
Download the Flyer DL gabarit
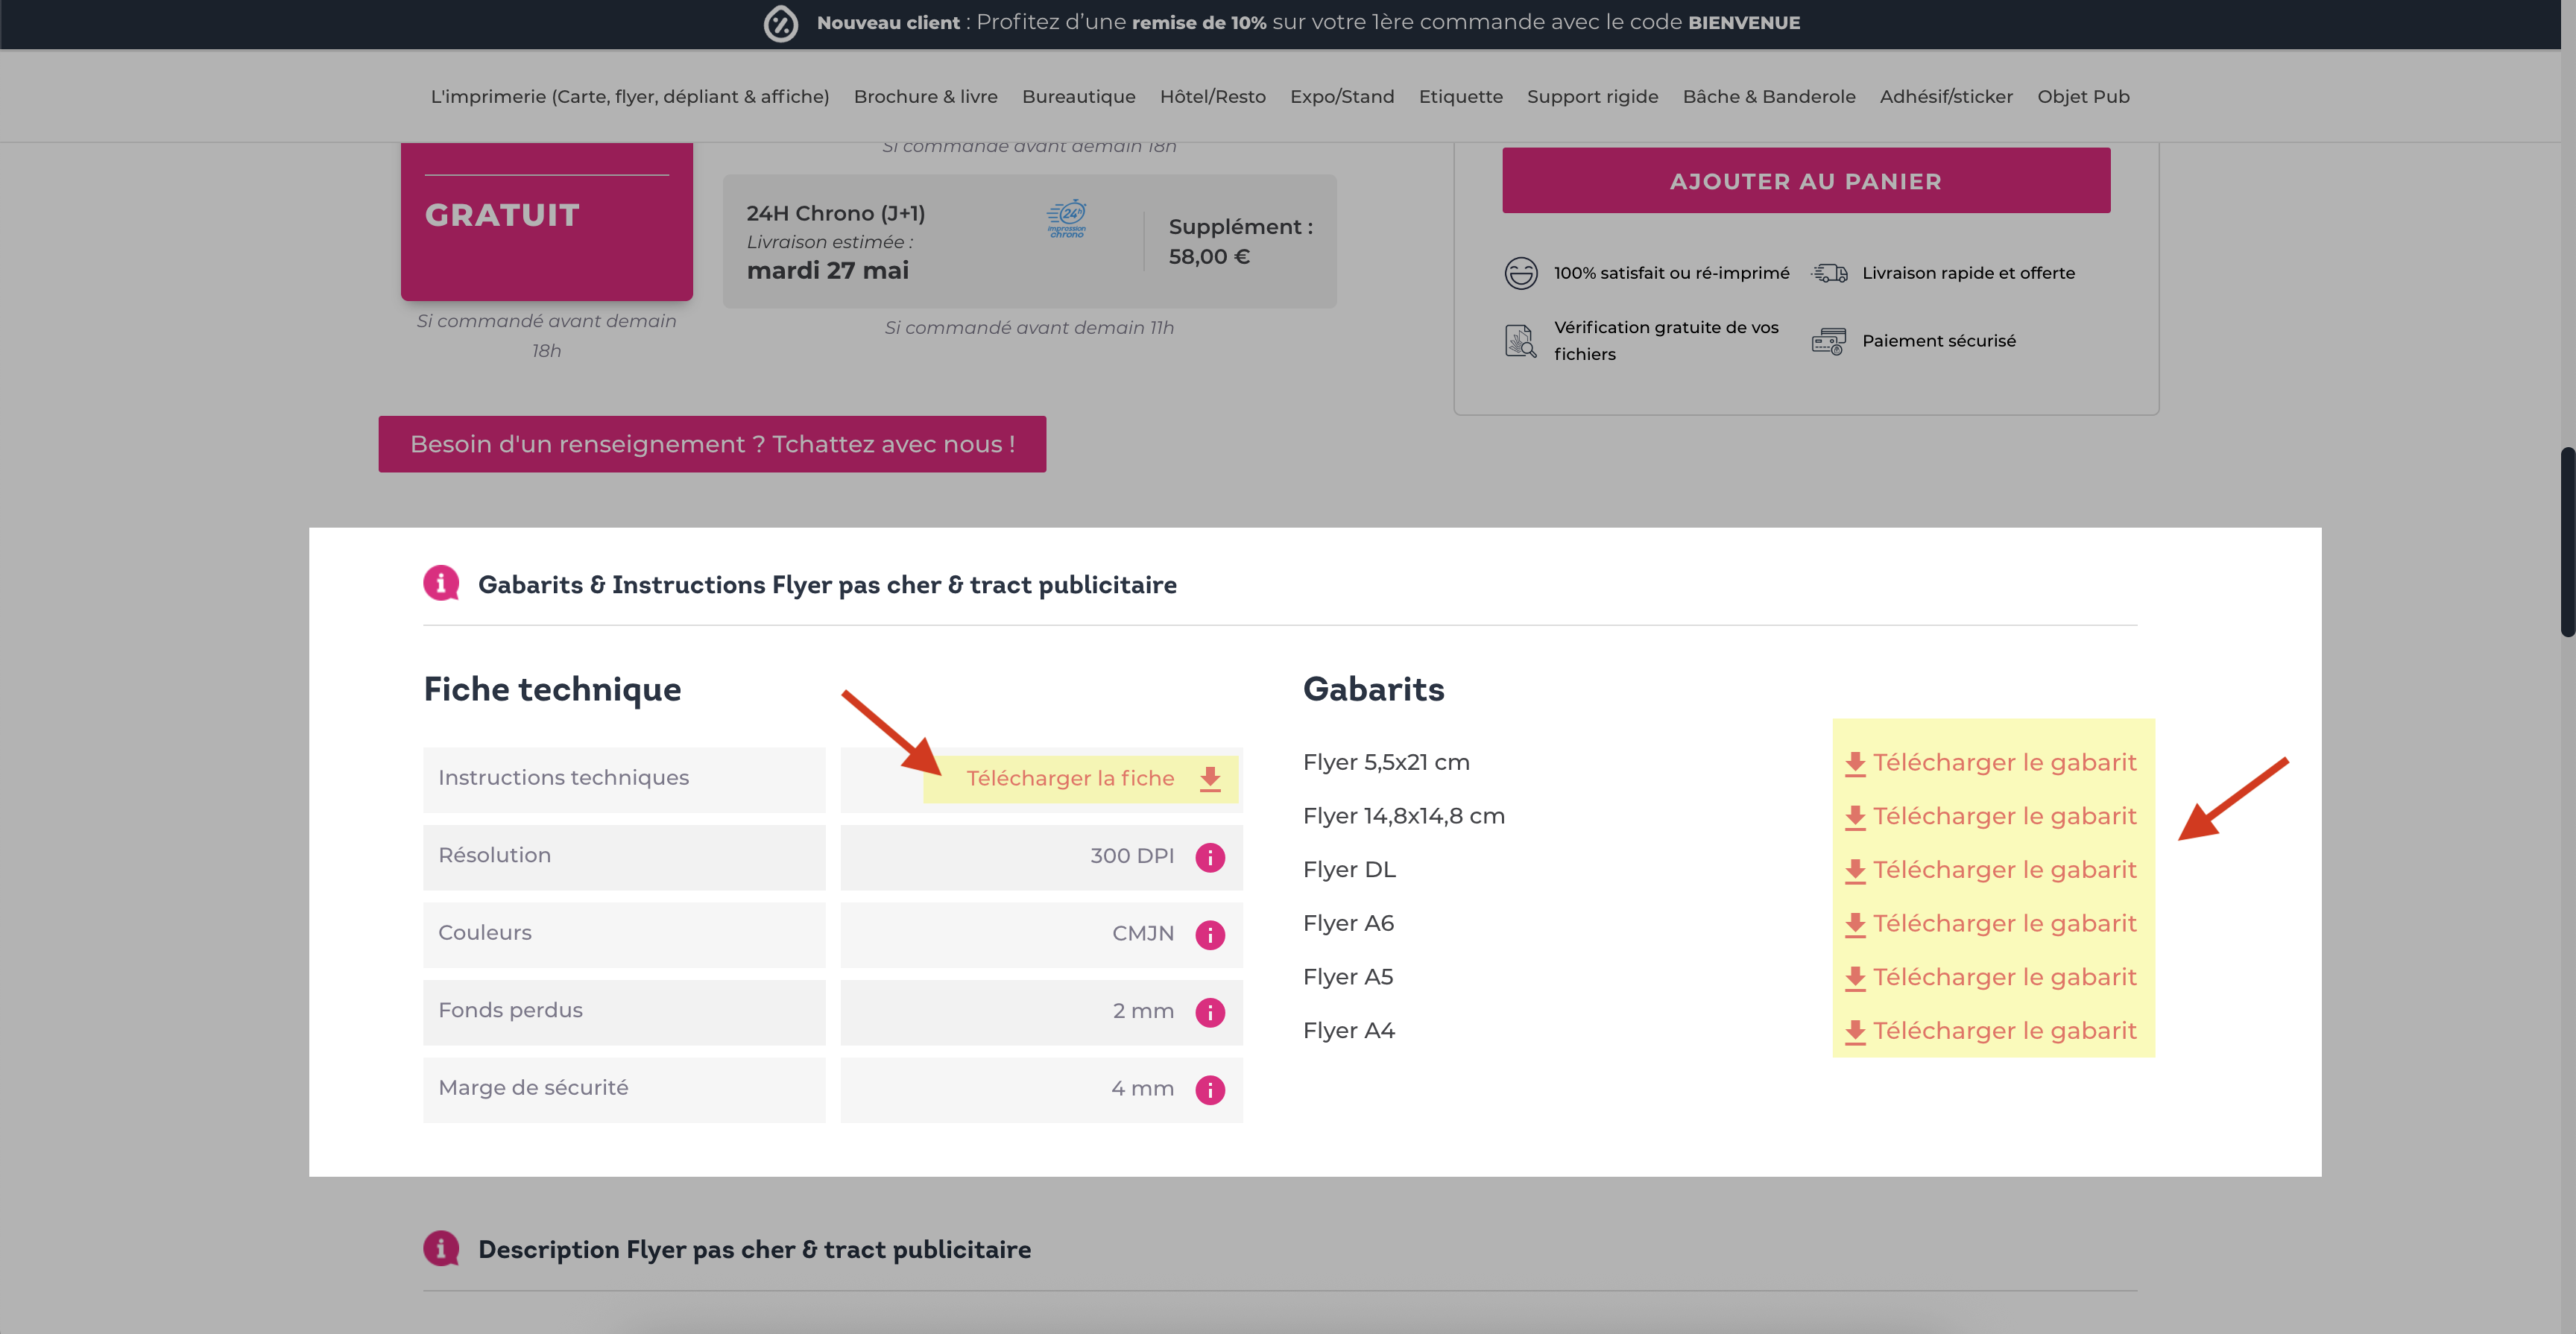click(x=1990, y=870)
